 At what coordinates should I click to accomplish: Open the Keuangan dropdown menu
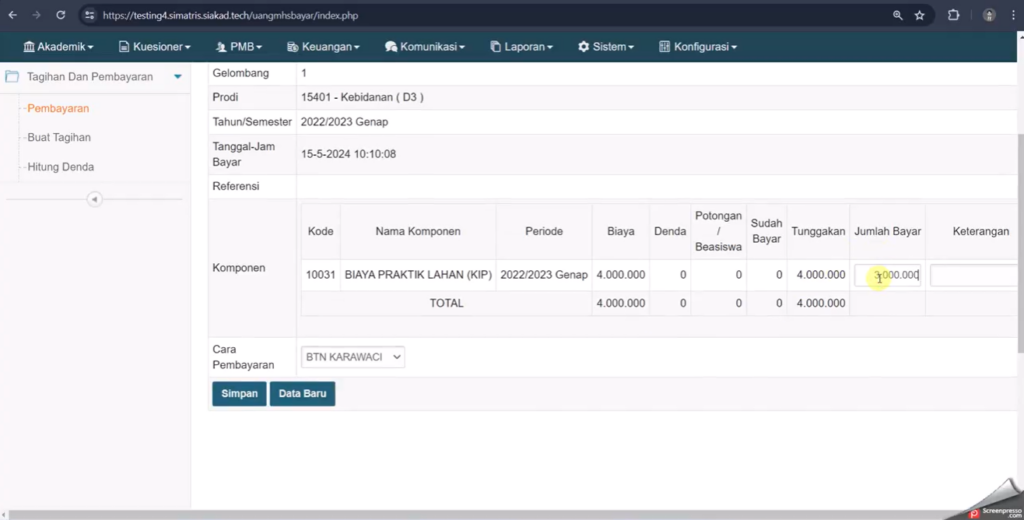[323, 47]
